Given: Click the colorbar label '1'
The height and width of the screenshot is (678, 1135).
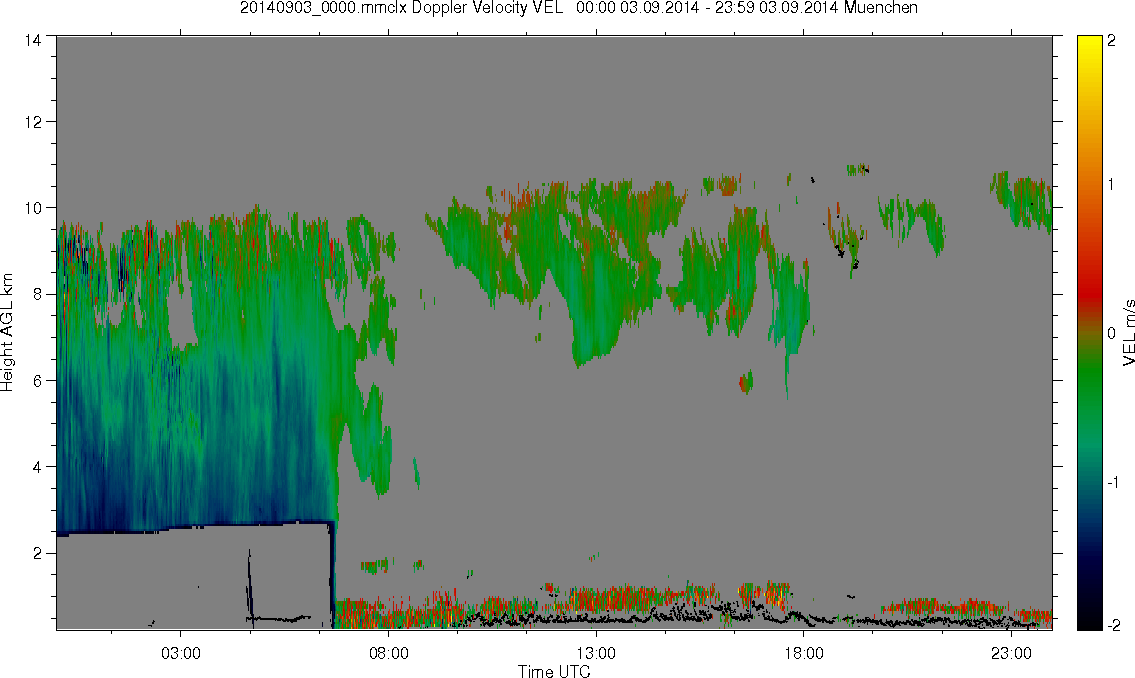Looking at the screenshot, I should (x=1111, y=185).
